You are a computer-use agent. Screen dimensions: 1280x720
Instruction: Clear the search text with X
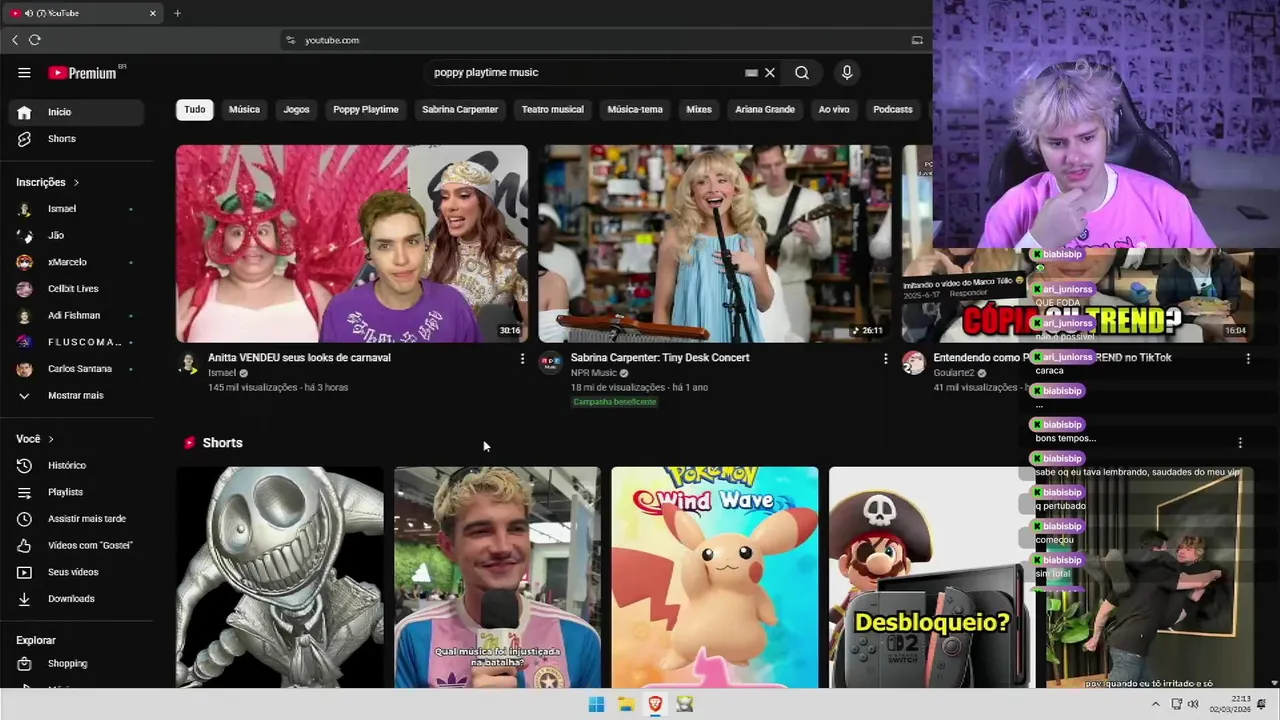pyautogui.click(x=770, y=72)
